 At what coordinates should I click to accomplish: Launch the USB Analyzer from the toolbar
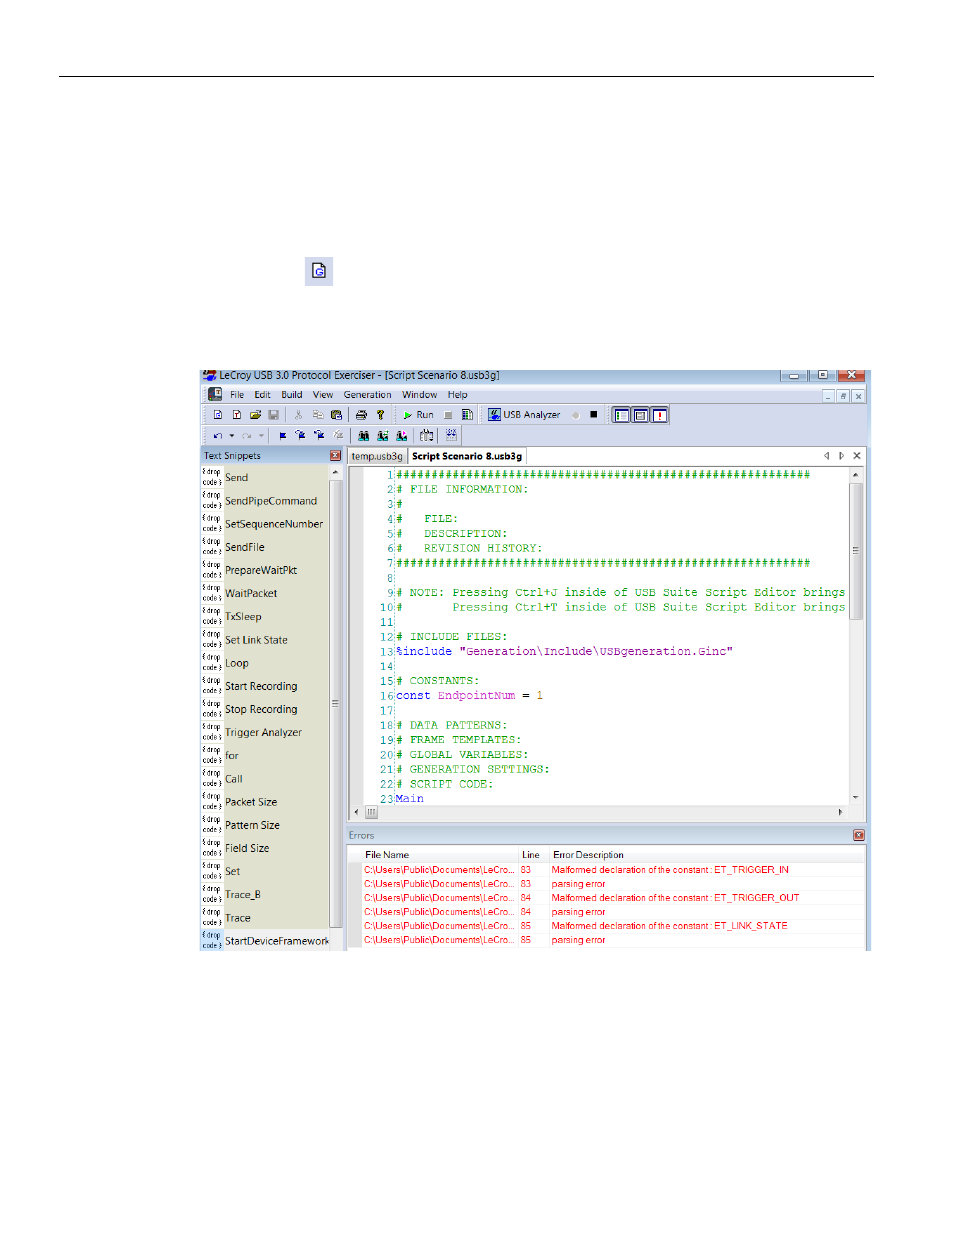pos(524,415)
